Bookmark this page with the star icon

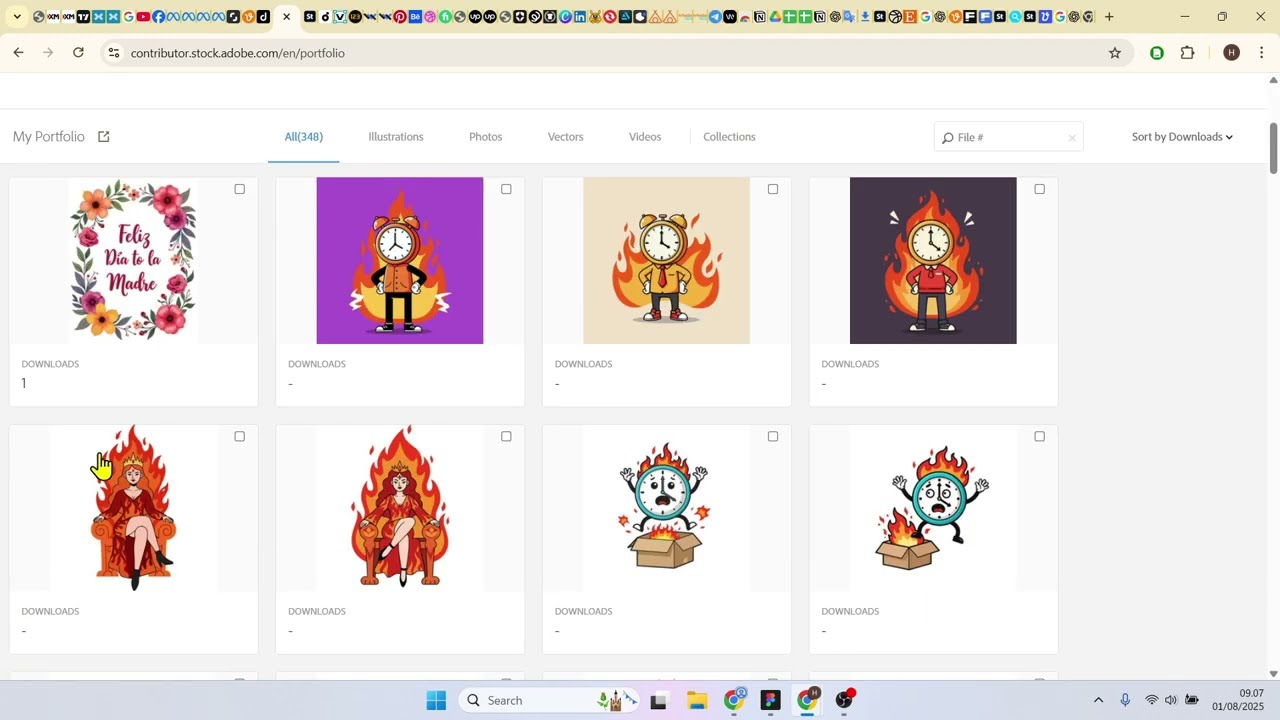pyautogui.click(x=1115, y=53)
